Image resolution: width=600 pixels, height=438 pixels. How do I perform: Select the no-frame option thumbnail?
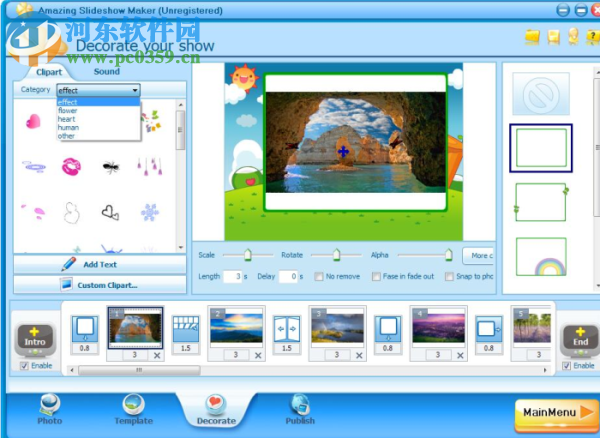(541, 94)
